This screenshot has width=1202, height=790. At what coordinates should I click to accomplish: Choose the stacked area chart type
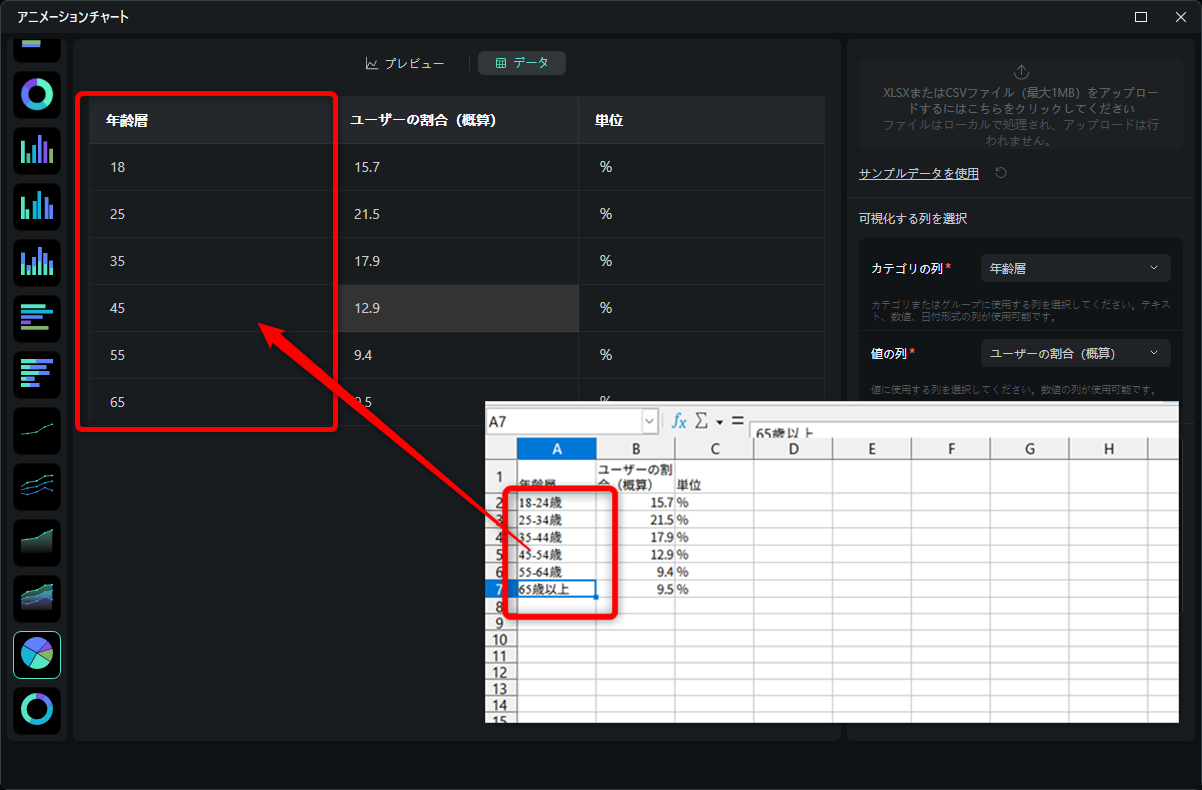click(37, 599)
